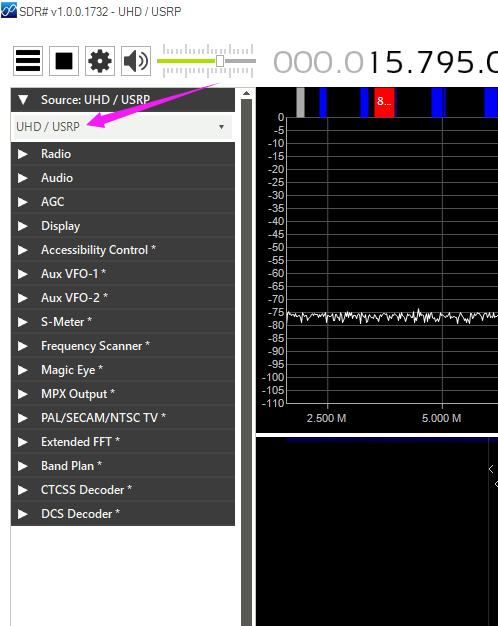The height and width of the screenshot is (626, 498).
Task: Expand the Aux VFO-2 panel
Action: coord(123,298)
